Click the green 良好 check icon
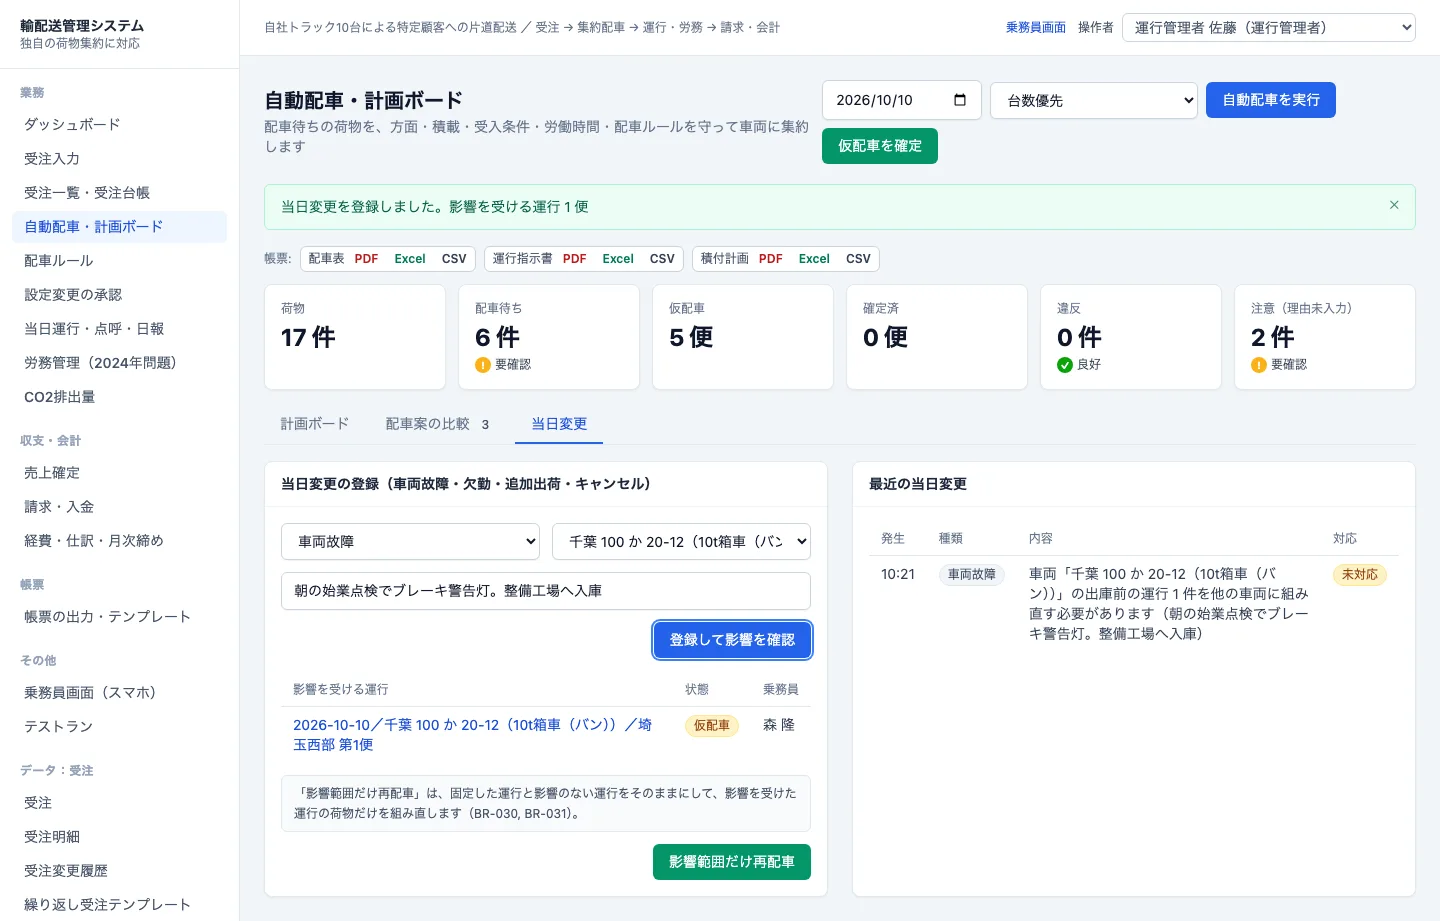Viewport: 1440px width, 921px height. (x=1065, y=365)
